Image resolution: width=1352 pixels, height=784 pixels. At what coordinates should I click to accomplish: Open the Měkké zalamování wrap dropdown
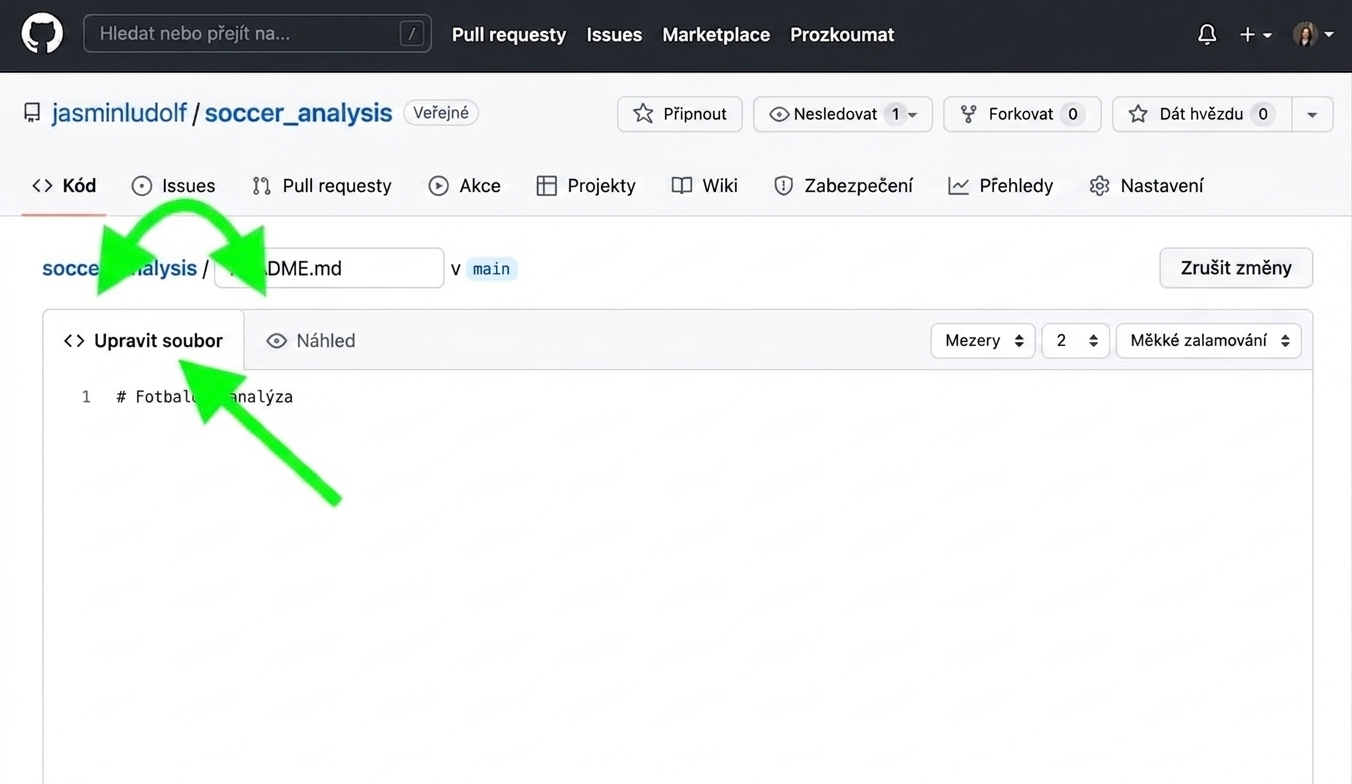tap(1209, 341)
